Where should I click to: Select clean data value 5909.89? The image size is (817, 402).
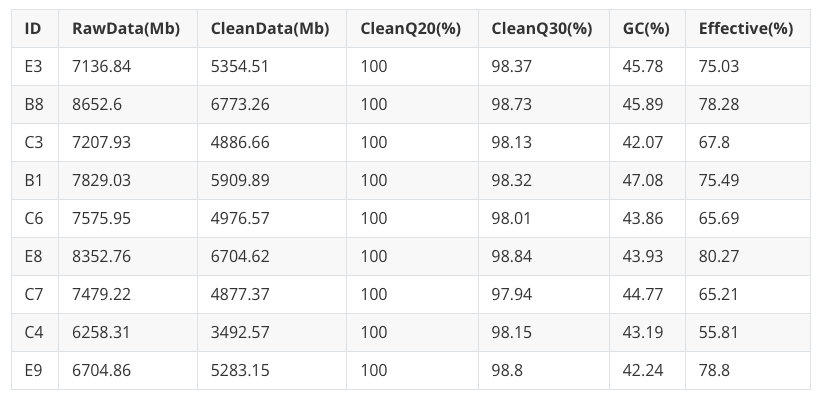point(241,180)
